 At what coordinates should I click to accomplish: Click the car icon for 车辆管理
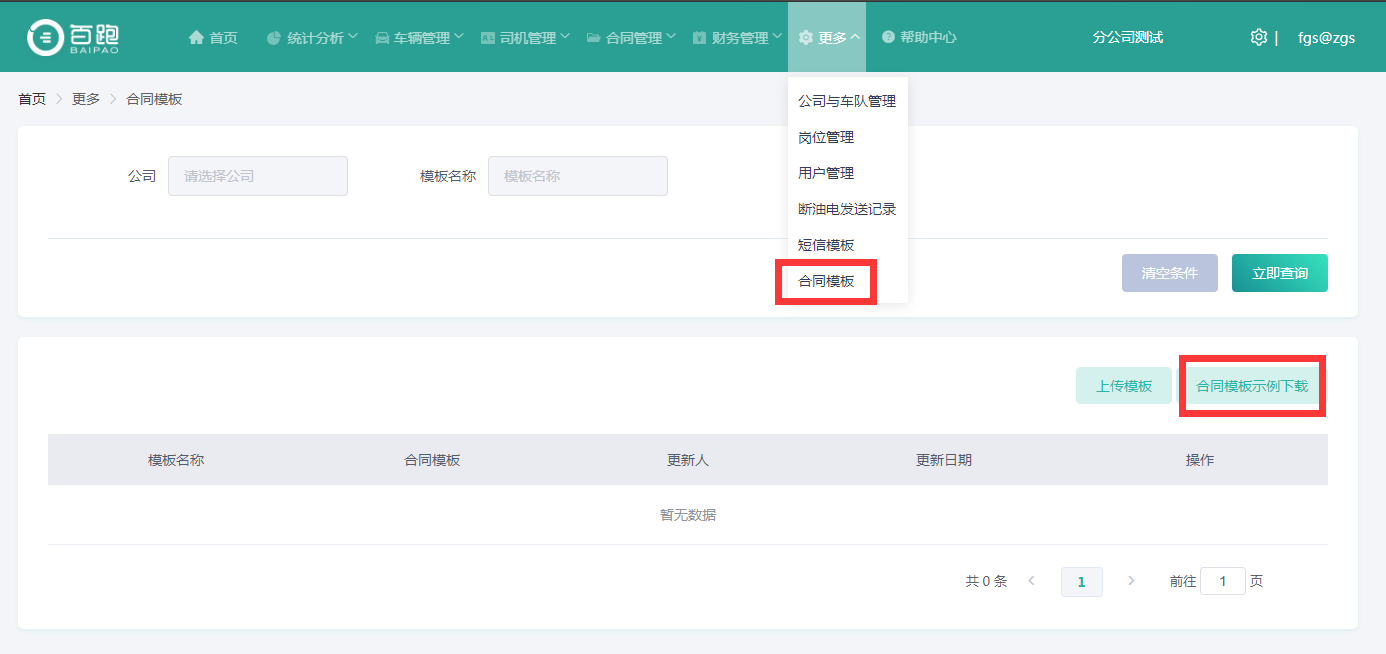pos(382,38)
